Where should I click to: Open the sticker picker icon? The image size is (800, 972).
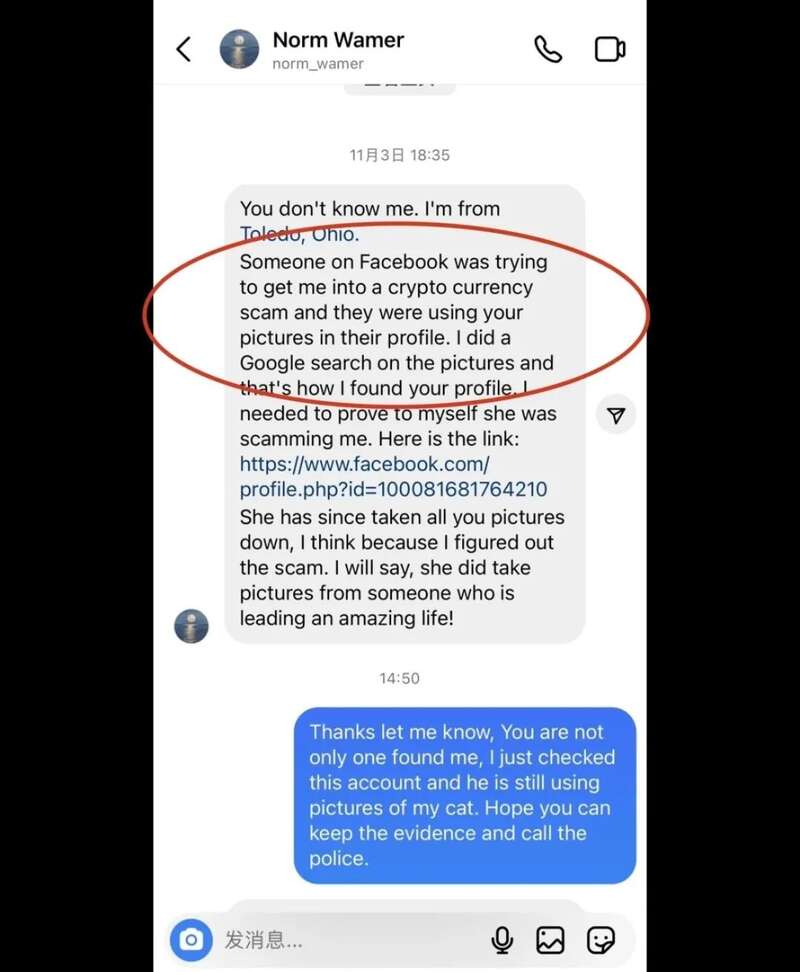pyautogui.click(x=600, y=940)
